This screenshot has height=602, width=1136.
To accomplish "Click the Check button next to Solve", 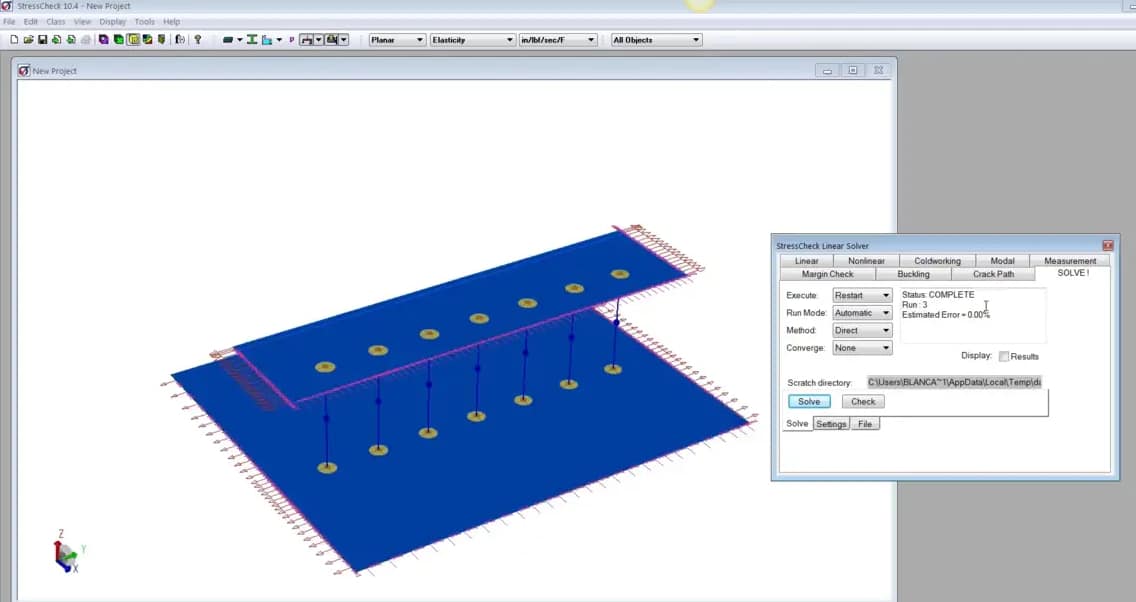I will pyautogui.click(x=862, y=401).
